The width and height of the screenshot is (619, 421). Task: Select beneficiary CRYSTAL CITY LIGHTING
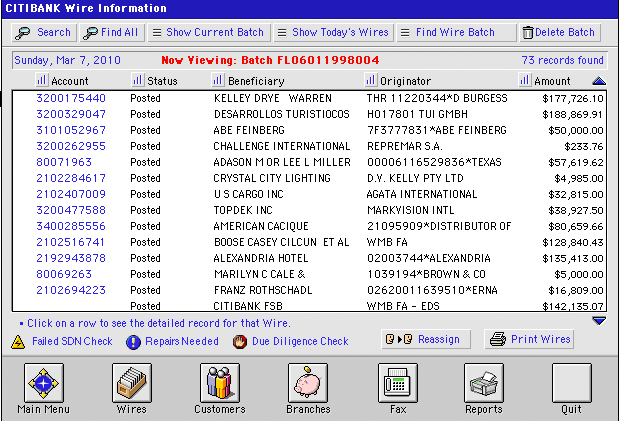[x=272, y=178]
